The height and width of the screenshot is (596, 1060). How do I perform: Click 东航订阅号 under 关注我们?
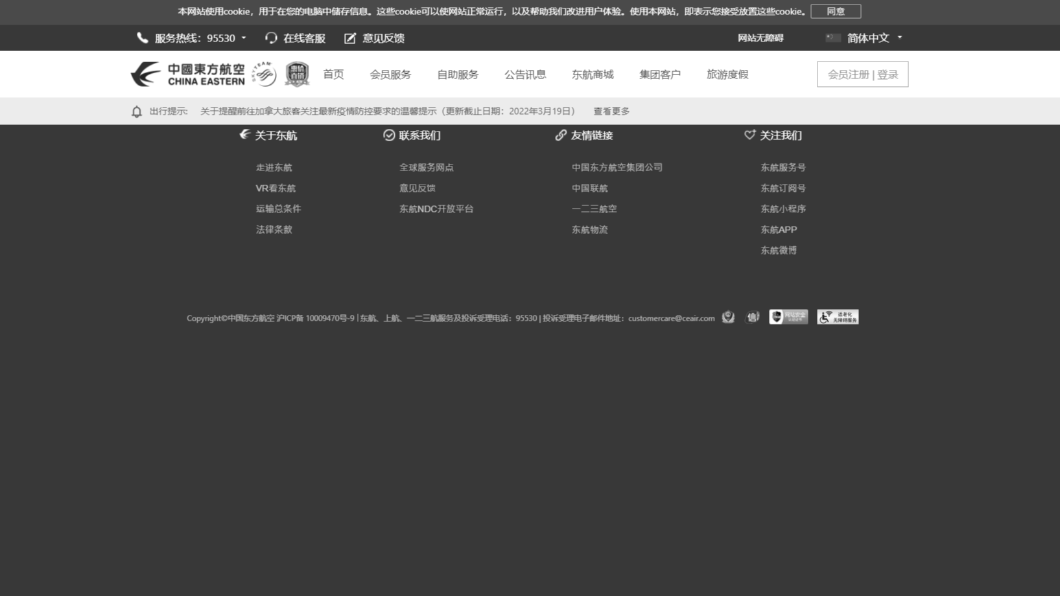[x=783, y=189]
